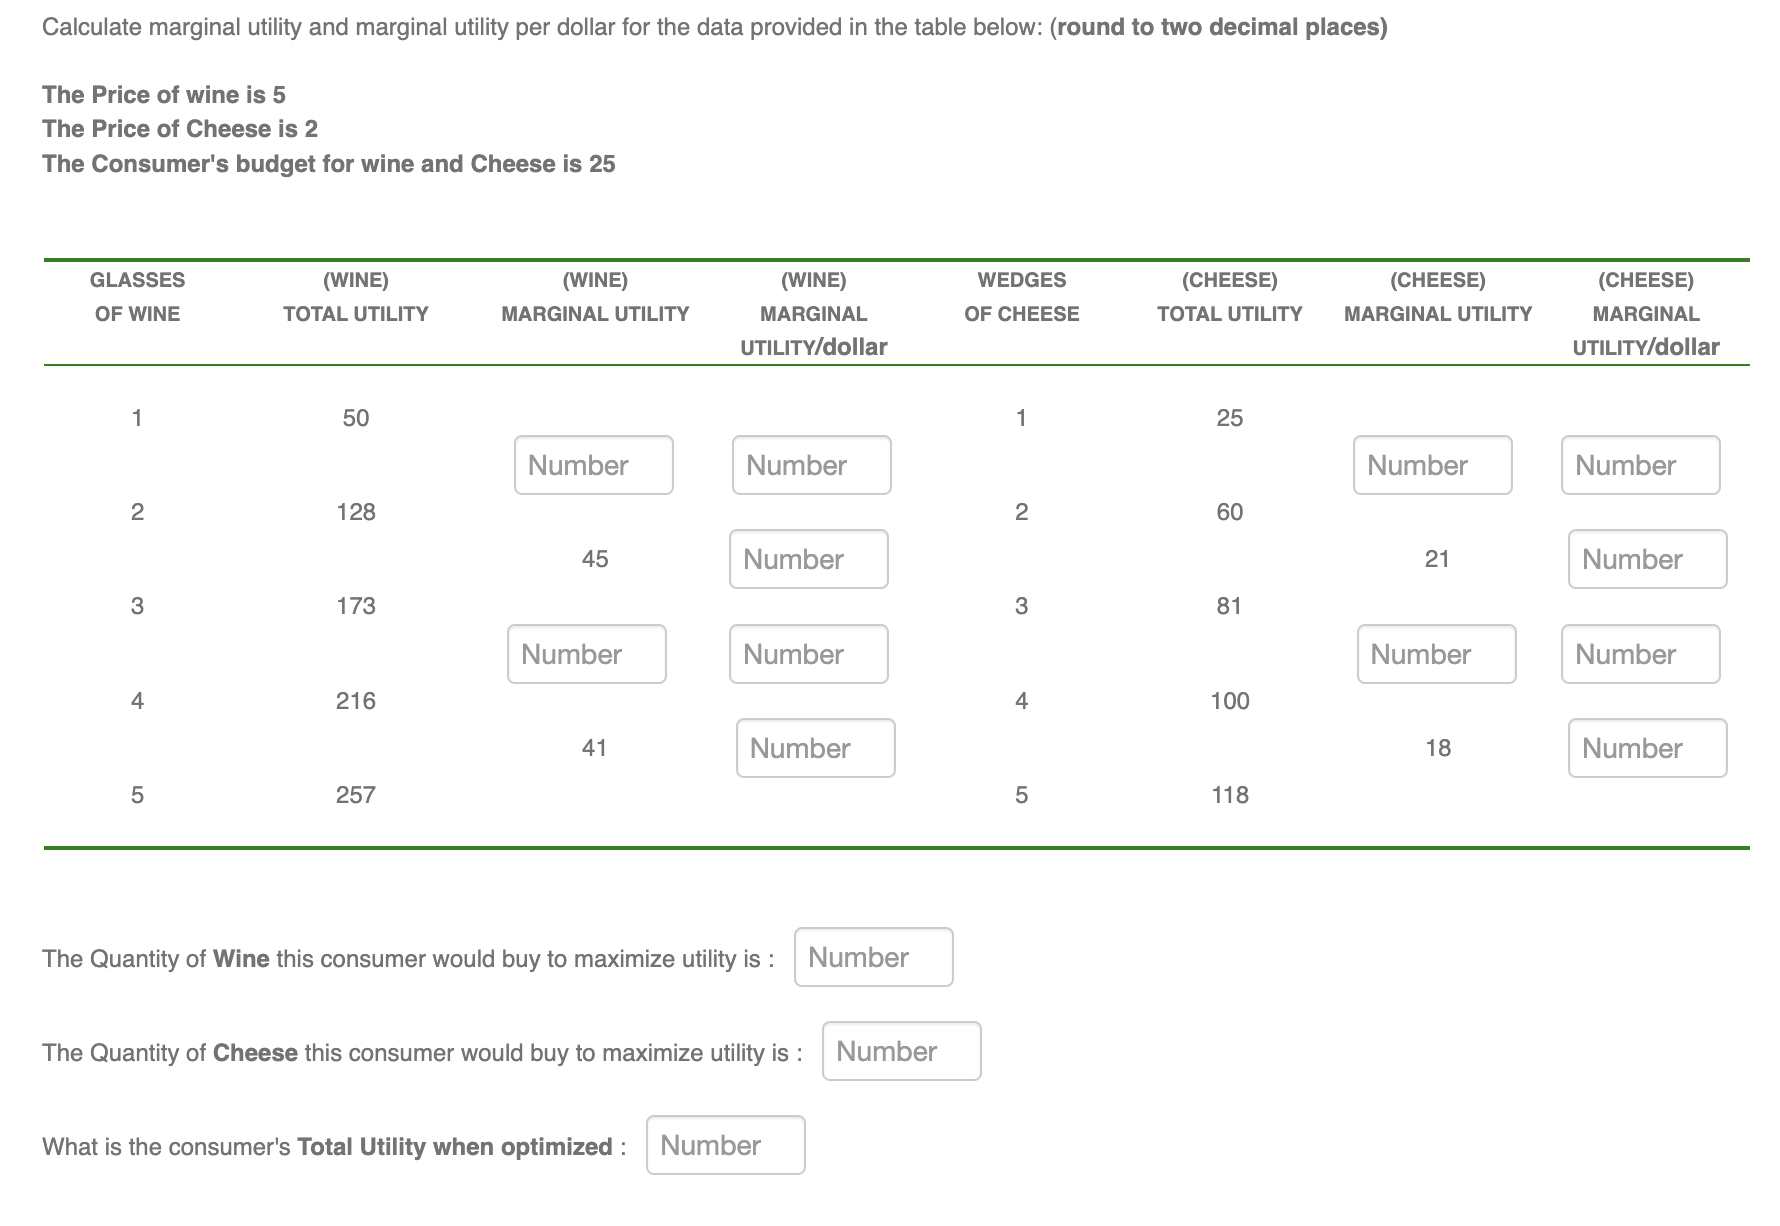Click the first cheese Marginal Utility/dollar field
The width and height of the screenshot is (1780, 1226).
tap(1640, 464)
